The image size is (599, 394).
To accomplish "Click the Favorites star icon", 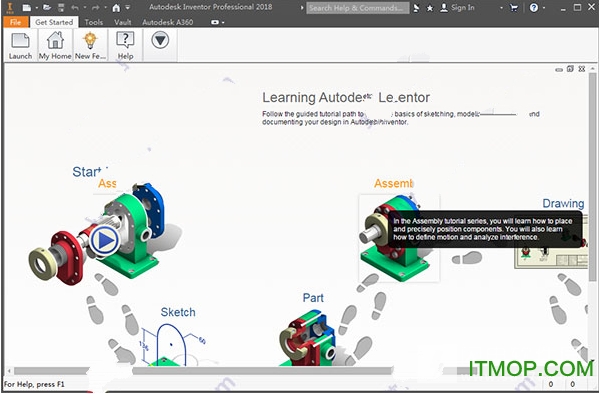I will pyautogui.click(x=430, y=8).
